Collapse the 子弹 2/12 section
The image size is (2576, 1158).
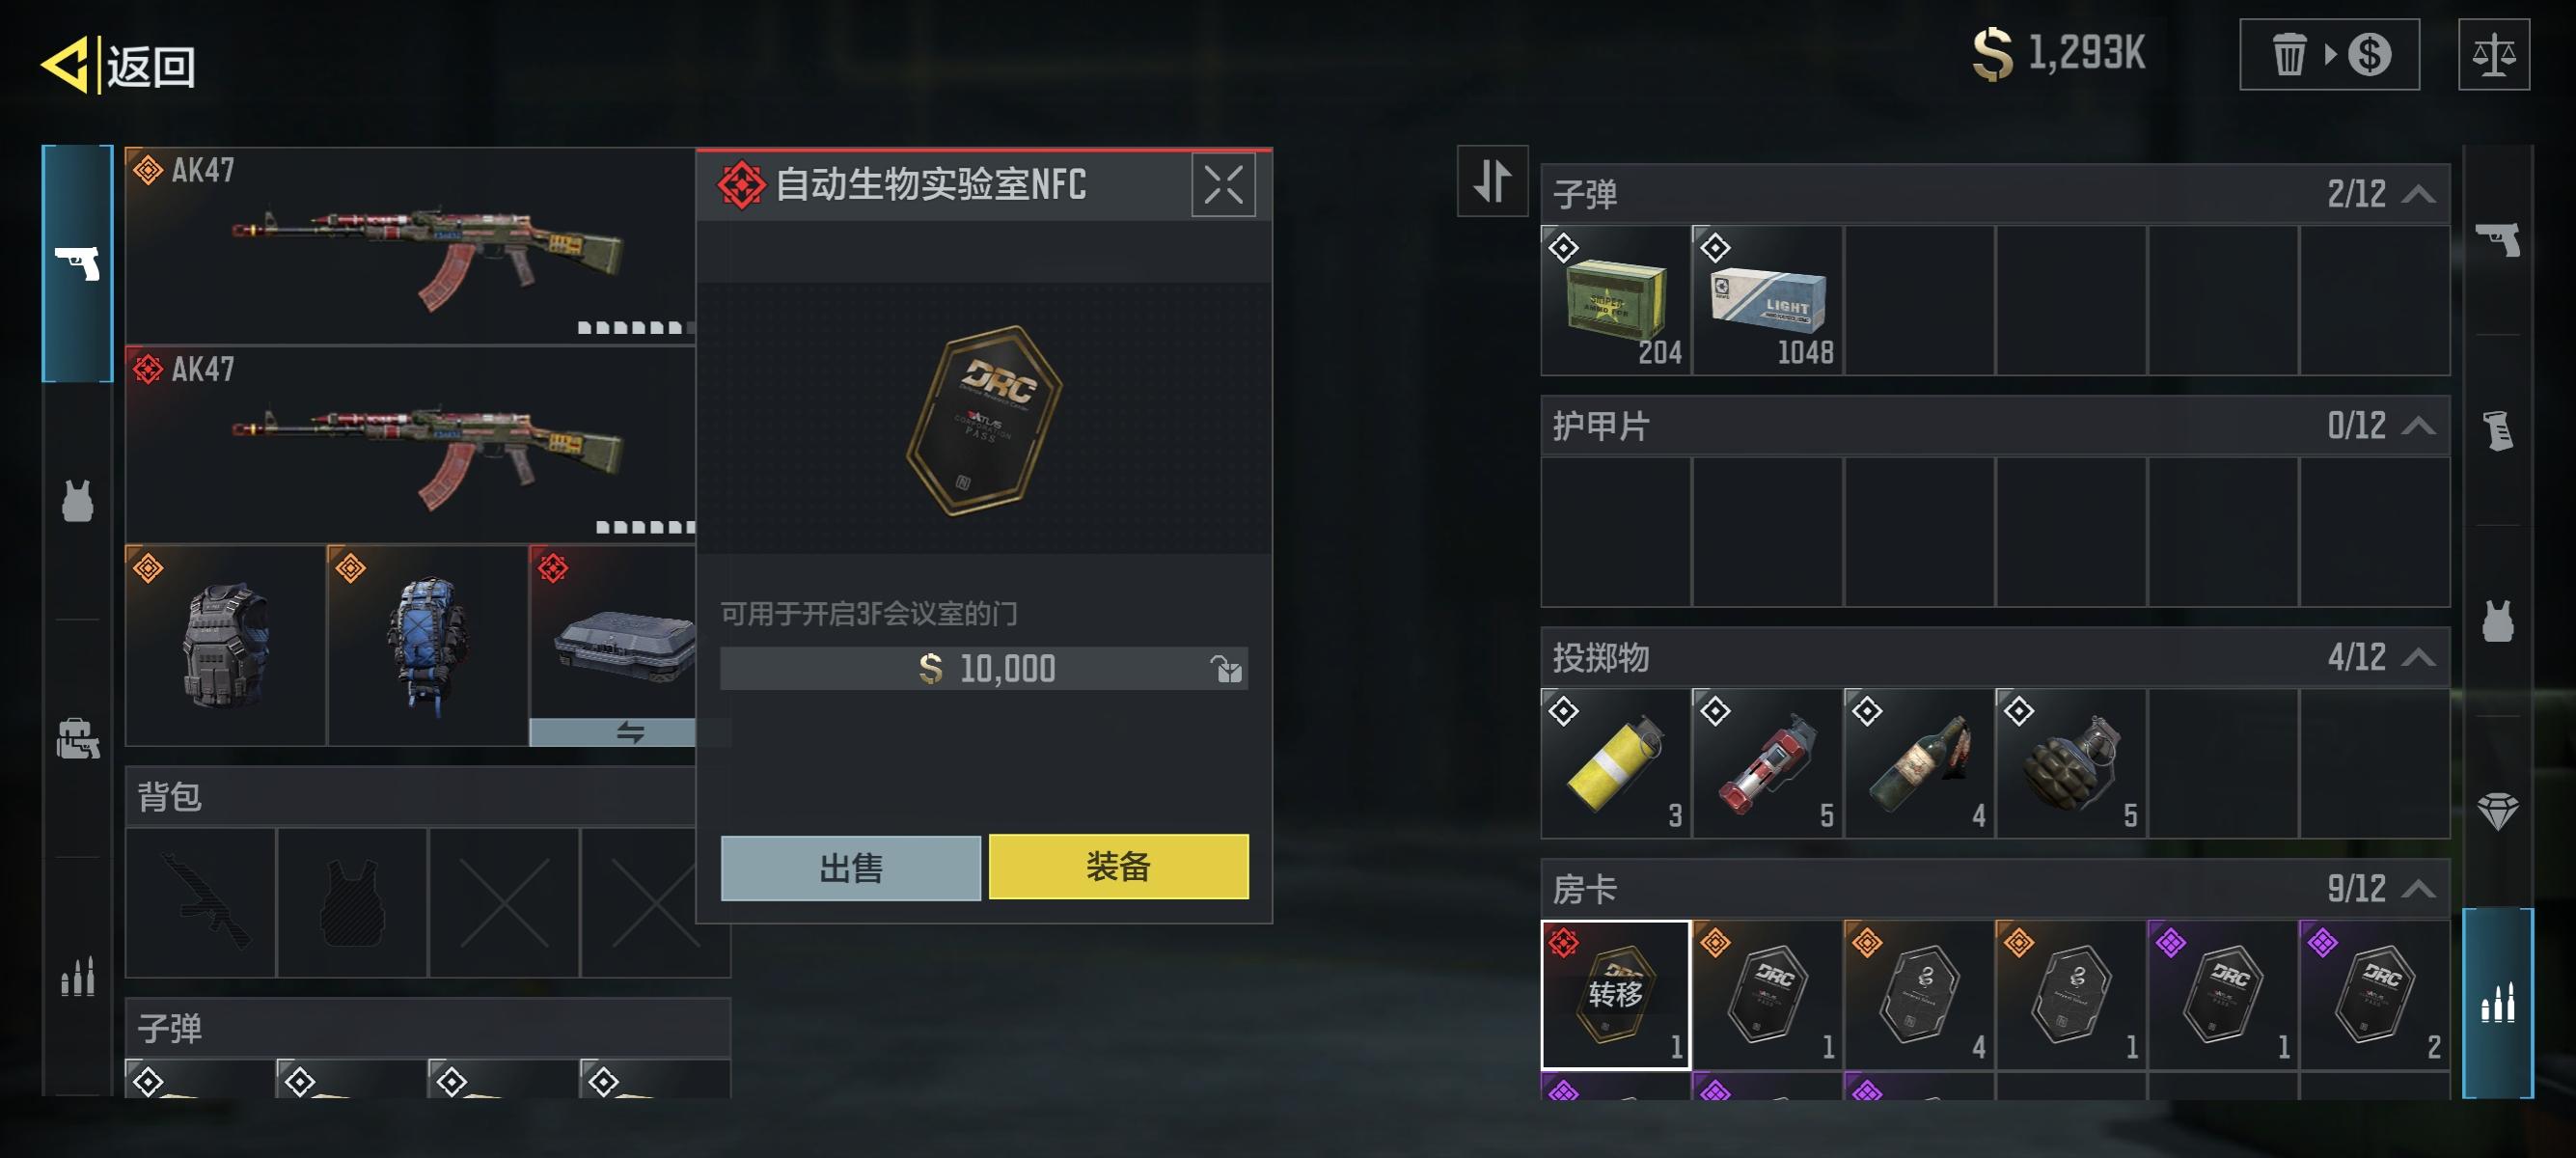2417,194
